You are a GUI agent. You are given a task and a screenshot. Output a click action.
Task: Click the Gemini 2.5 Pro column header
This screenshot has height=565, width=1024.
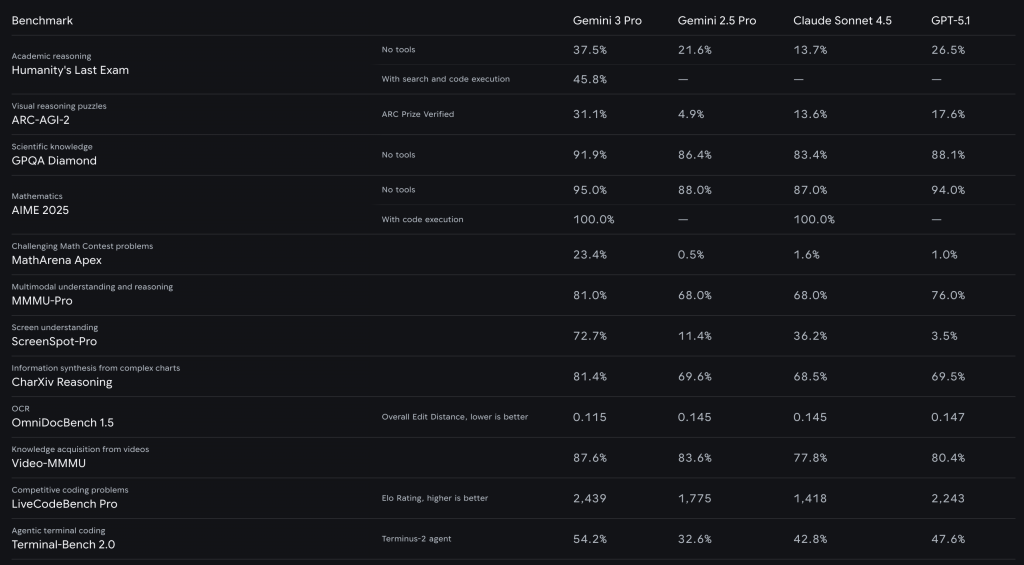point(716,21)
